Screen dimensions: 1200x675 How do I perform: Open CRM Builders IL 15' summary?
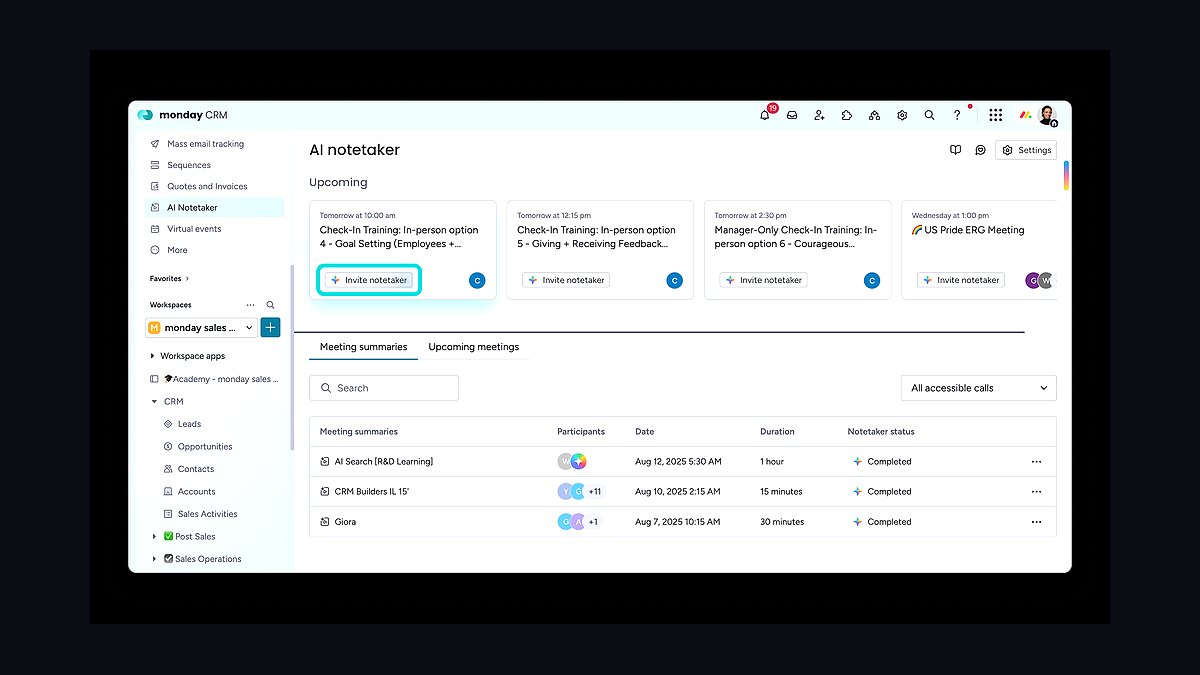[371, 492]
